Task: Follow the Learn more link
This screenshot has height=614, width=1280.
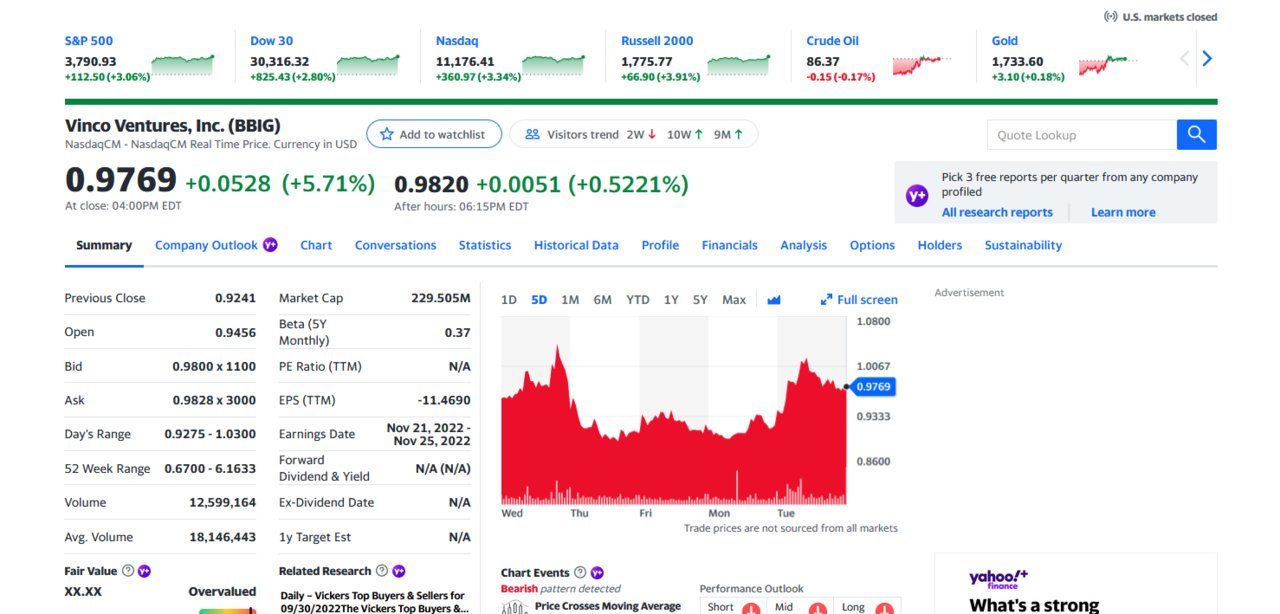Action: [1123, 212]
